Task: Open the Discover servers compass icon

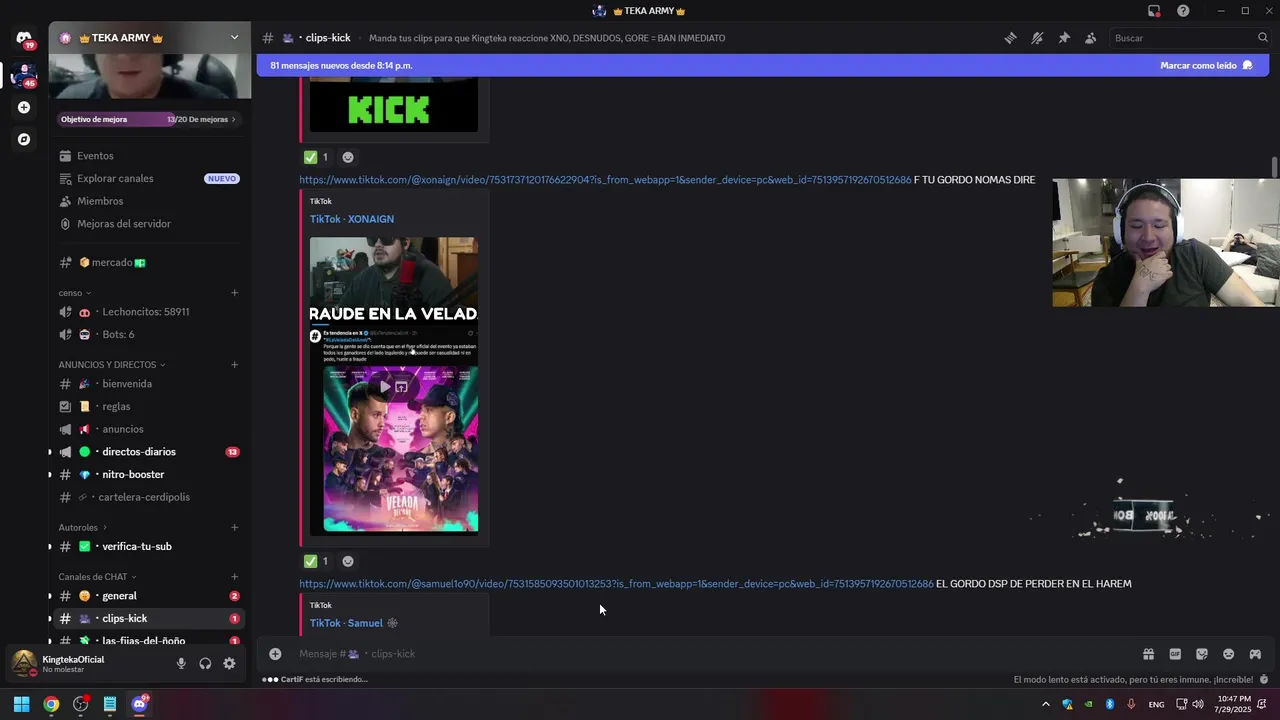Action: 24,139
